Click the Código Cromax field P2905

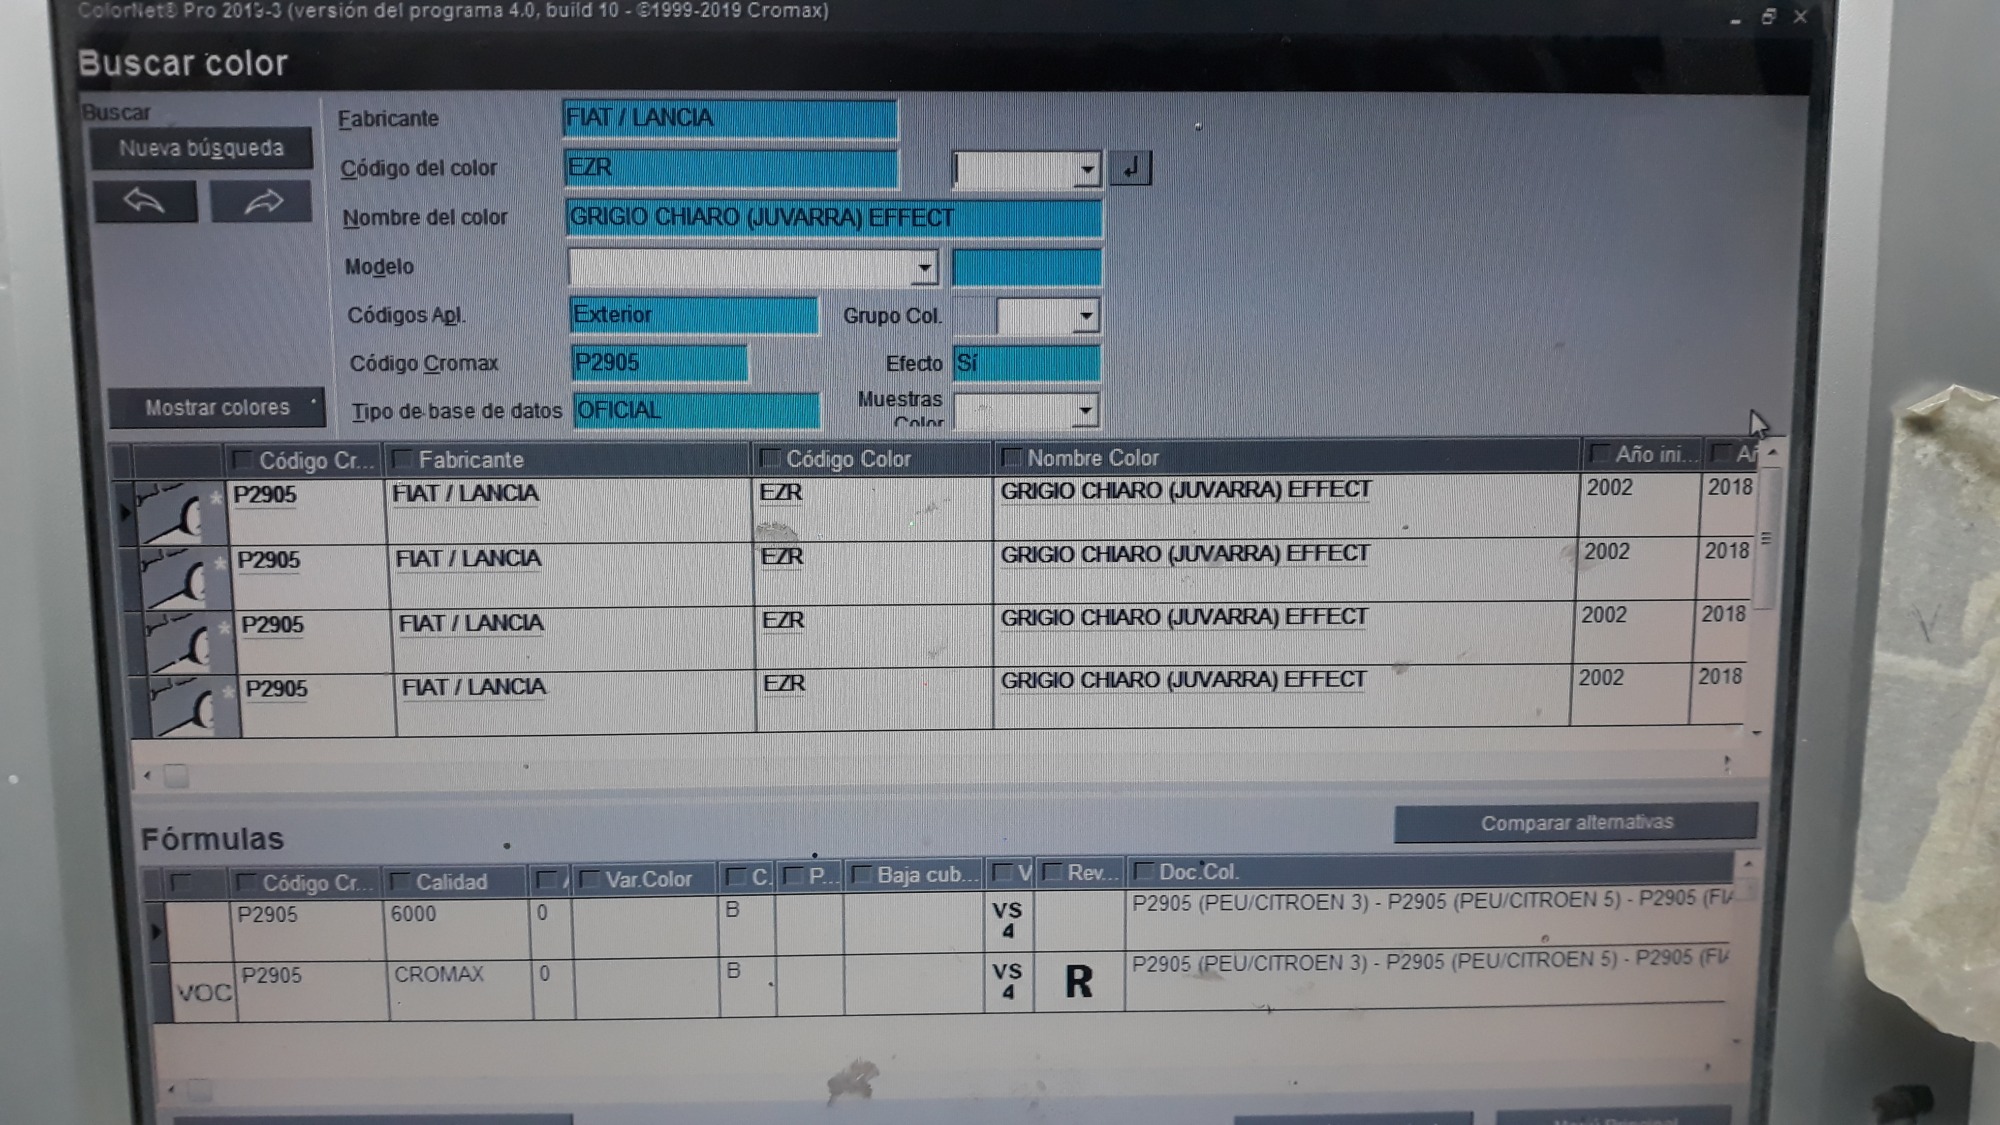[x=659, y=363]
